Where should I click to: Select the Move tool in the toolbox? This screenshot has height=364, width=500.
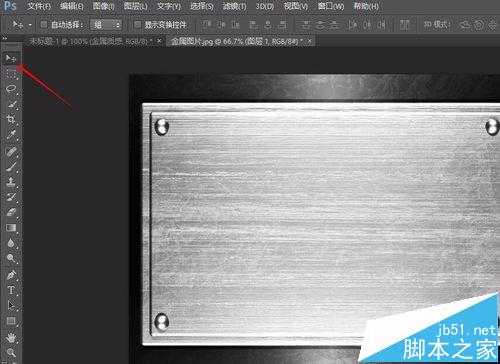[x=10, y=58]
